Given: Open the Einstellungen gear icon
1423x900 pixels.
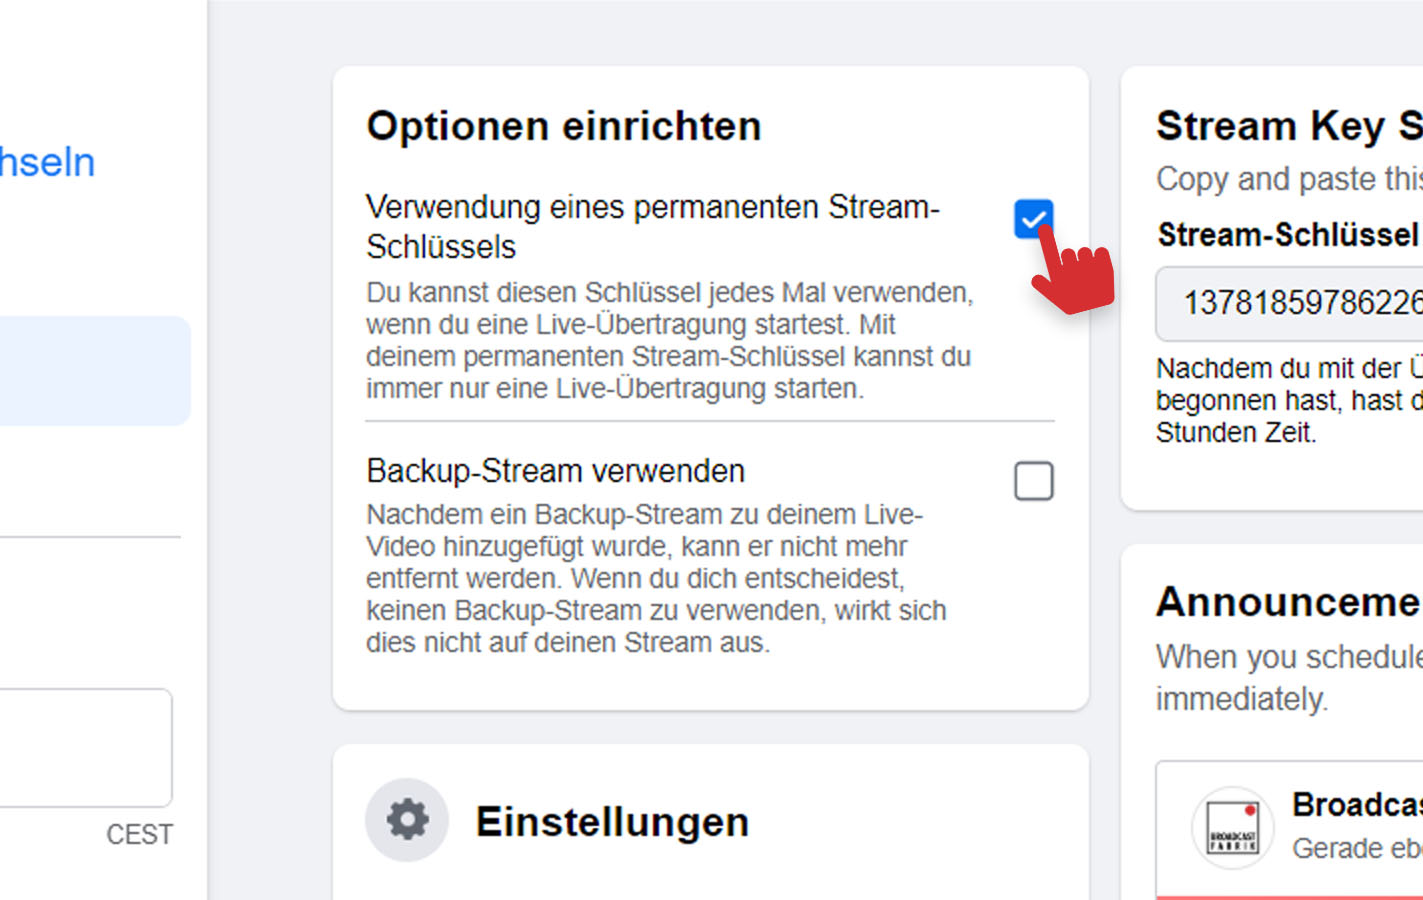Looking at the screenshot, I should pyautogui.click(x=407, y=820).
